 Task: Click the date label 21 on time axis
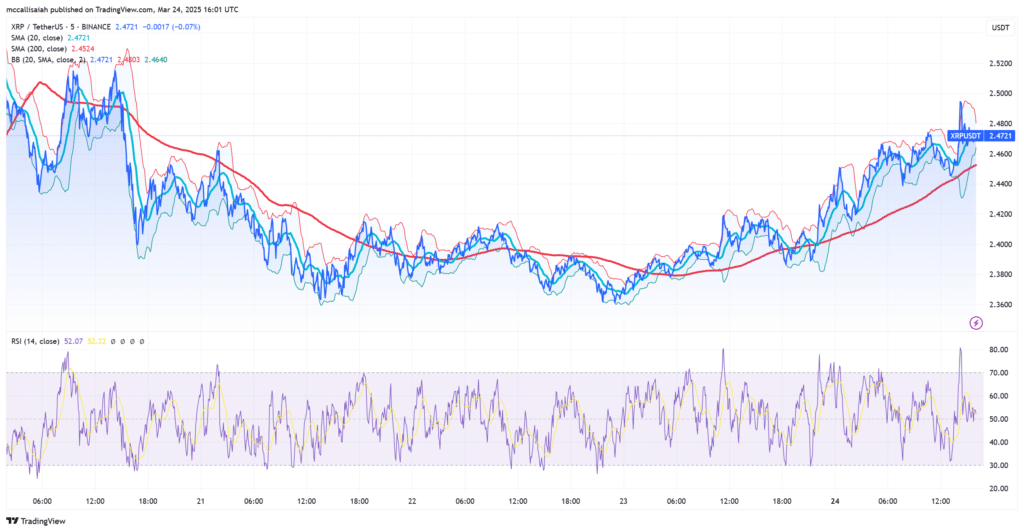[x=200, y=501]
